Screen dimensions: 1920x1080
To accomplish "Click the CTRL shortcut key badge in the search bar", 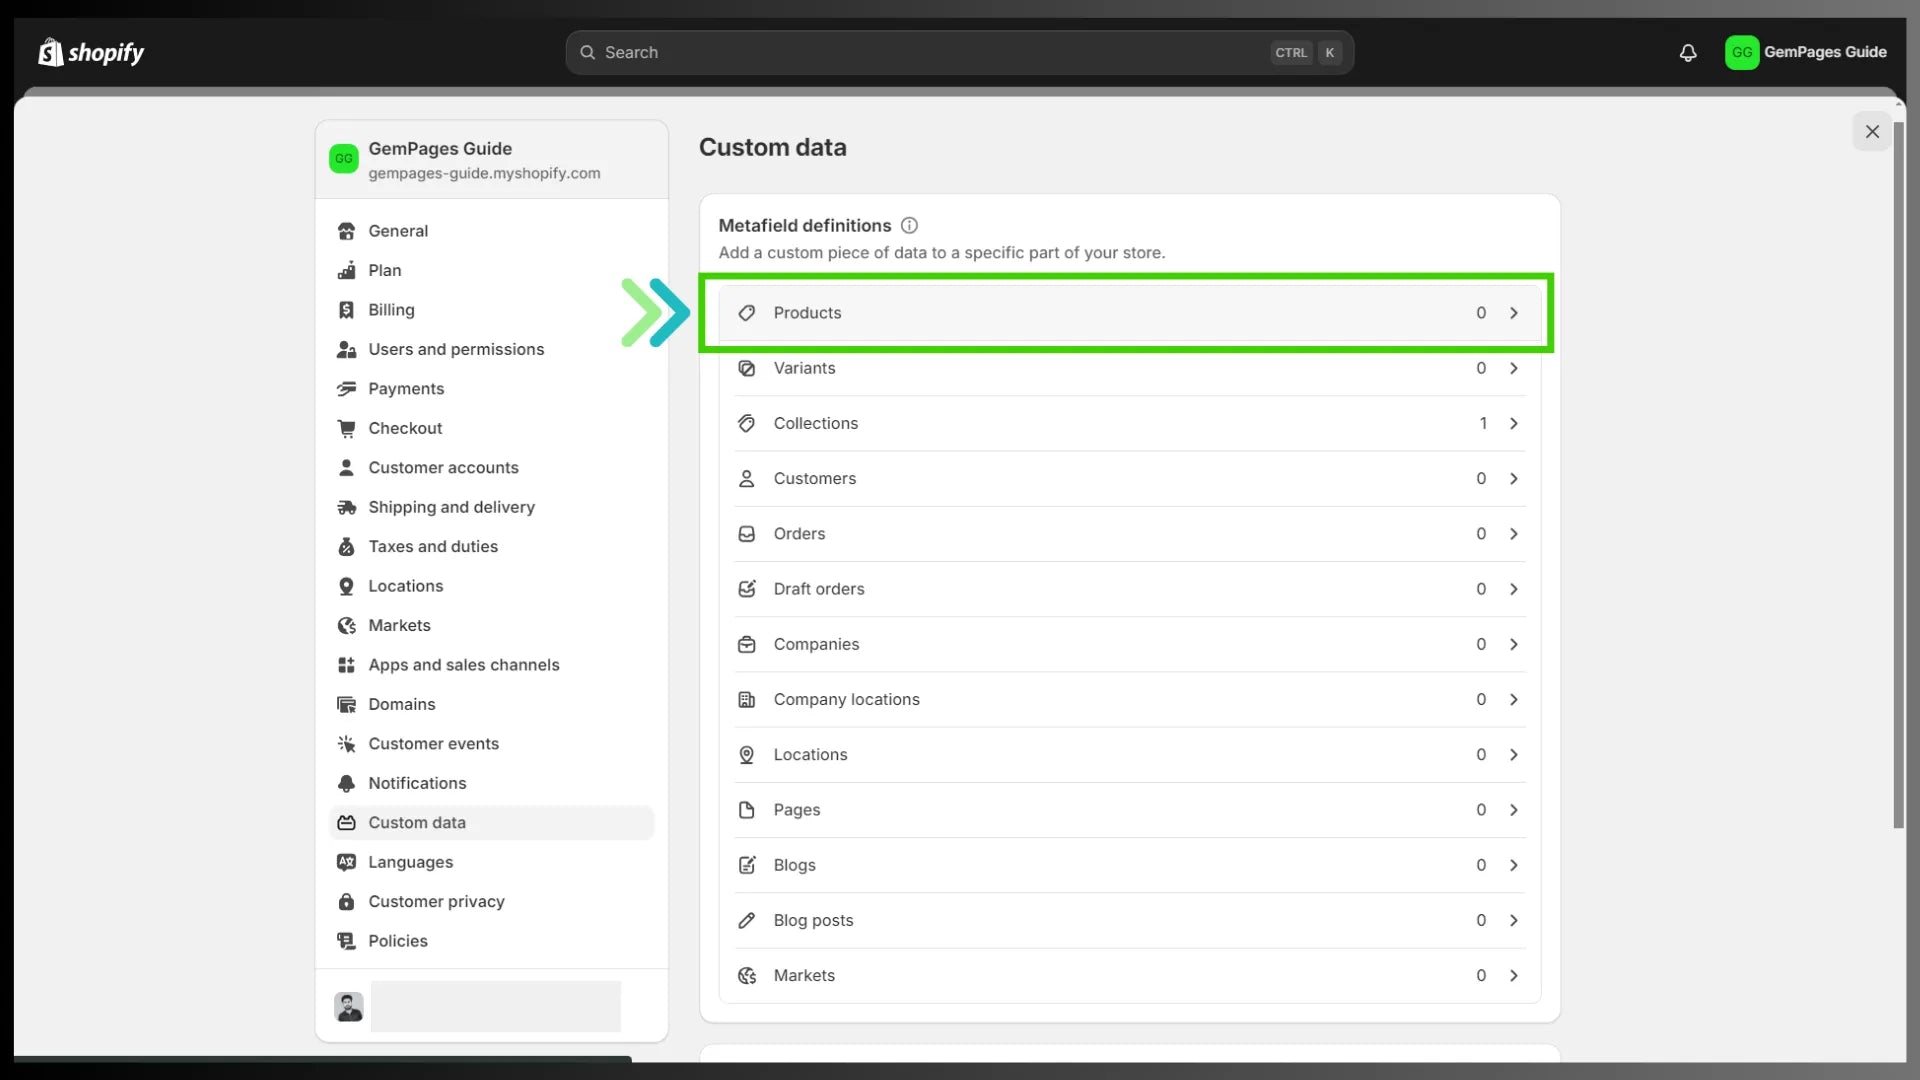I will [x=1291, y=53].
